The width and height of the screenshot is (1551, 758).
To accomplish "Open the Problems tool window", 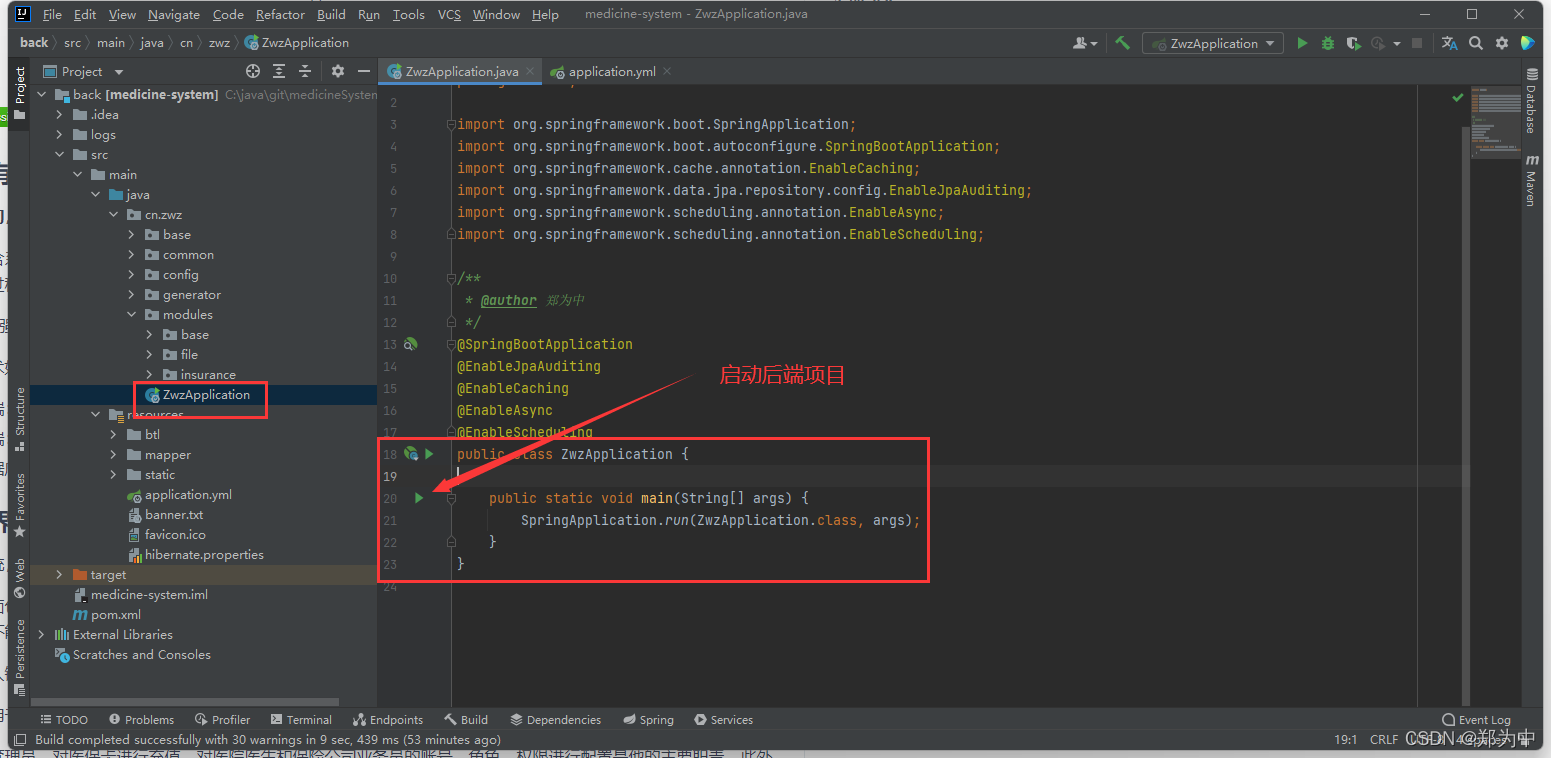I will point(141,720).
